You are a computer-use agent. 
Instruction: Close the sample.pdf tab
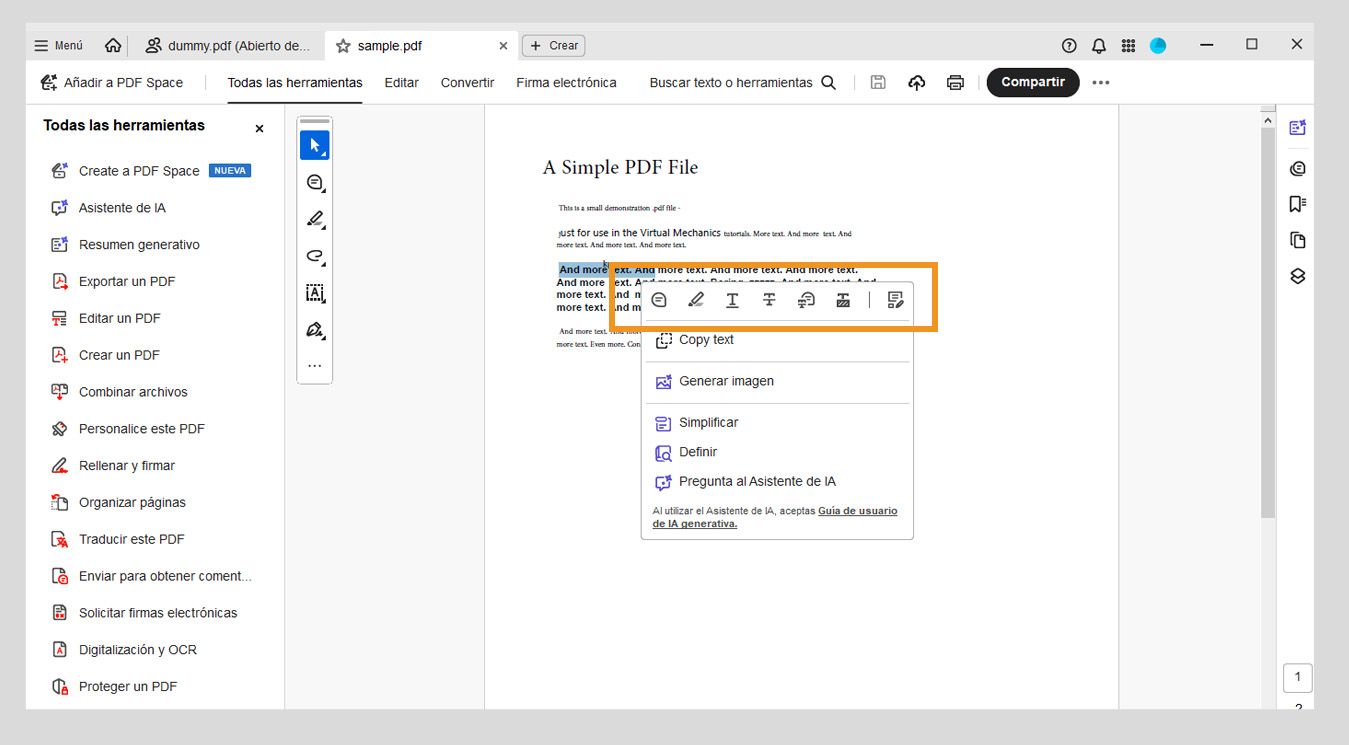click(x=503, y=45)
